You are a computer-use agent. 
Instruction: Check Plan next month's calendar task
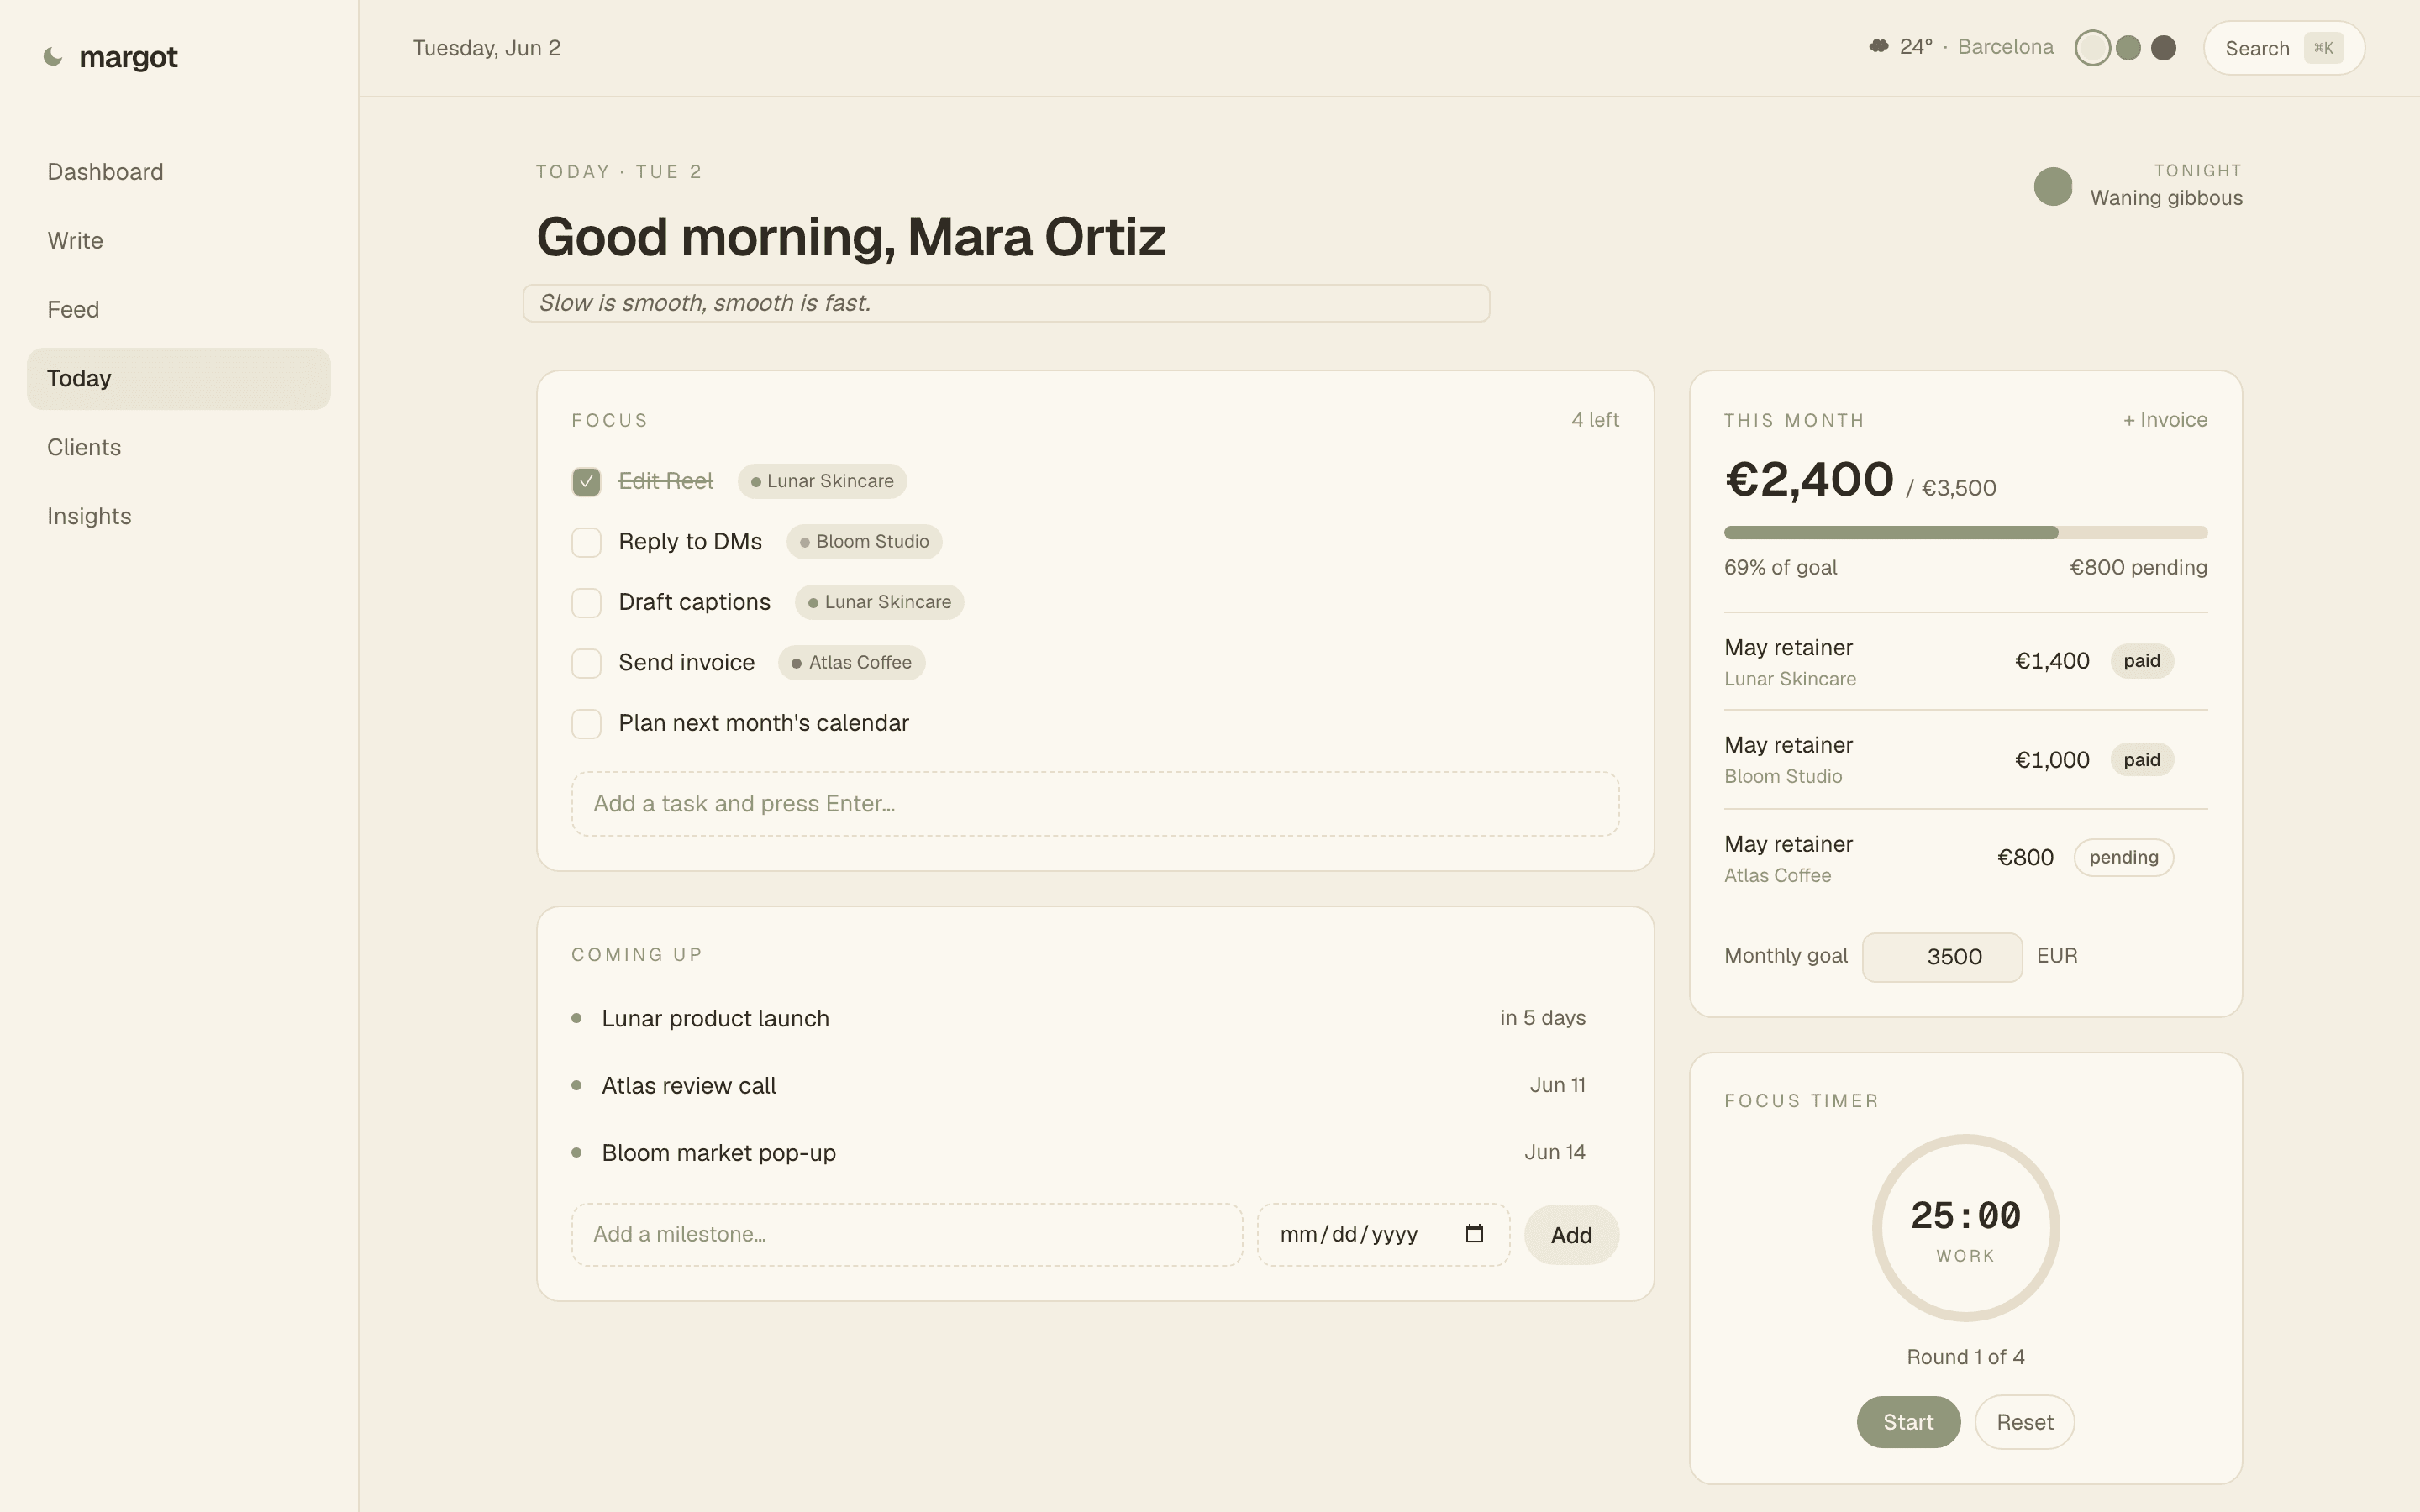click(x=586, y=724)
